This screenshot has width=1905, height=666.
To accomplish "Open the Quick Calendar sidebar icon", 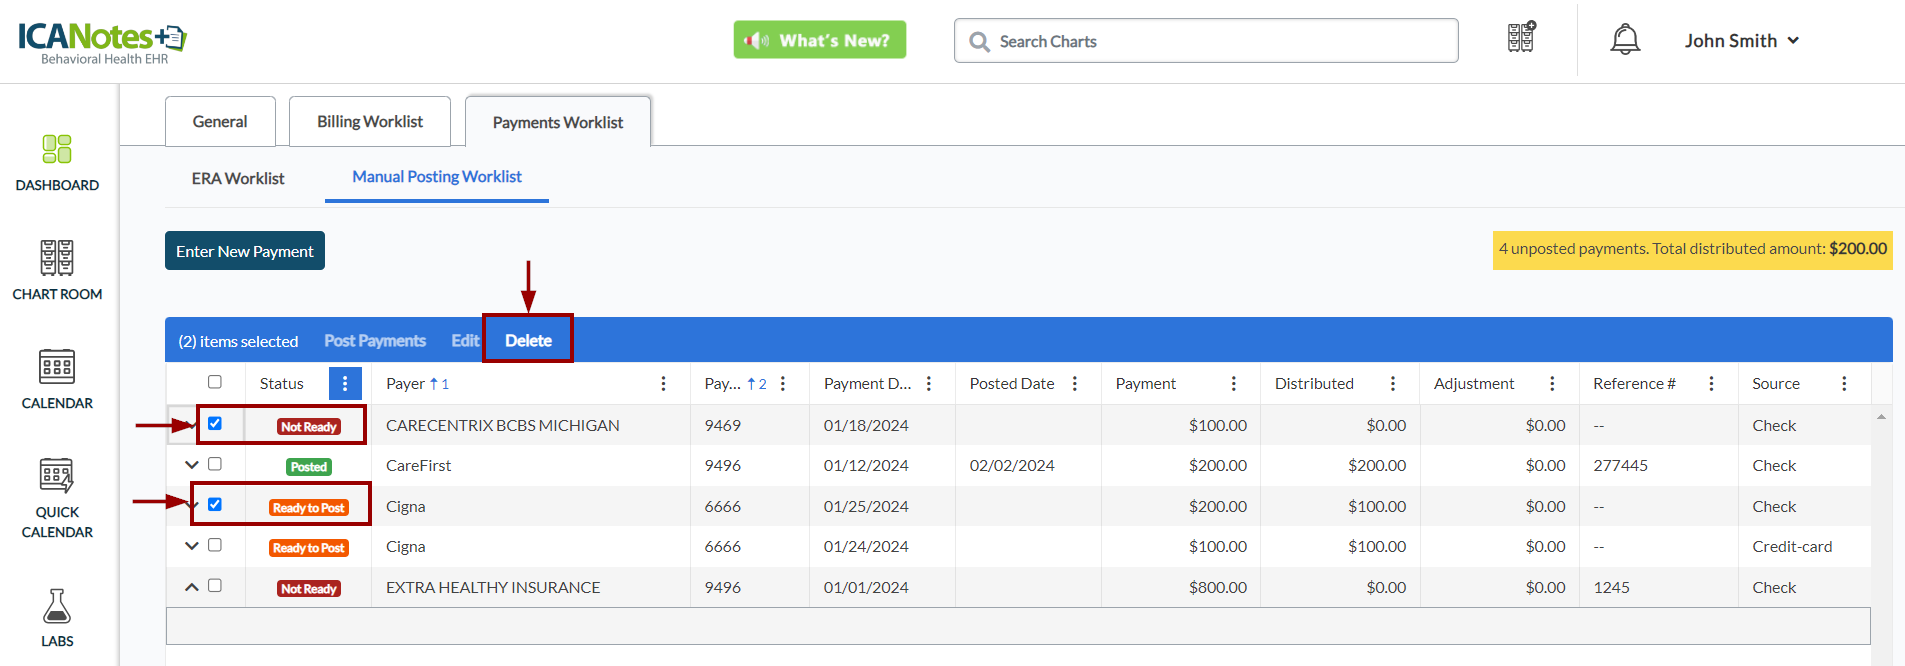I will coord(57,497).
